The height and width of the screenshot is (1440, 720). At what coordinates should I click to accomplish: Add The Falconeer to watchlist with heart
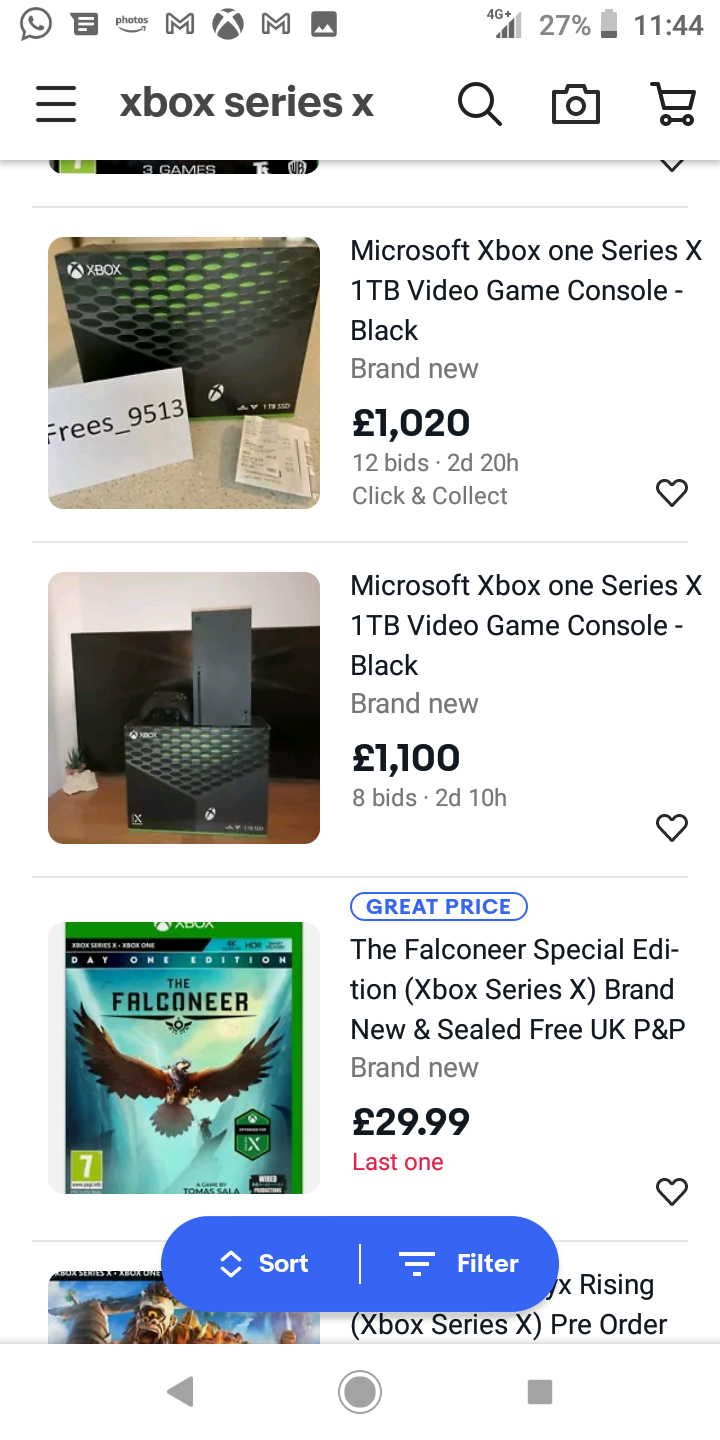click(672, 1191)
